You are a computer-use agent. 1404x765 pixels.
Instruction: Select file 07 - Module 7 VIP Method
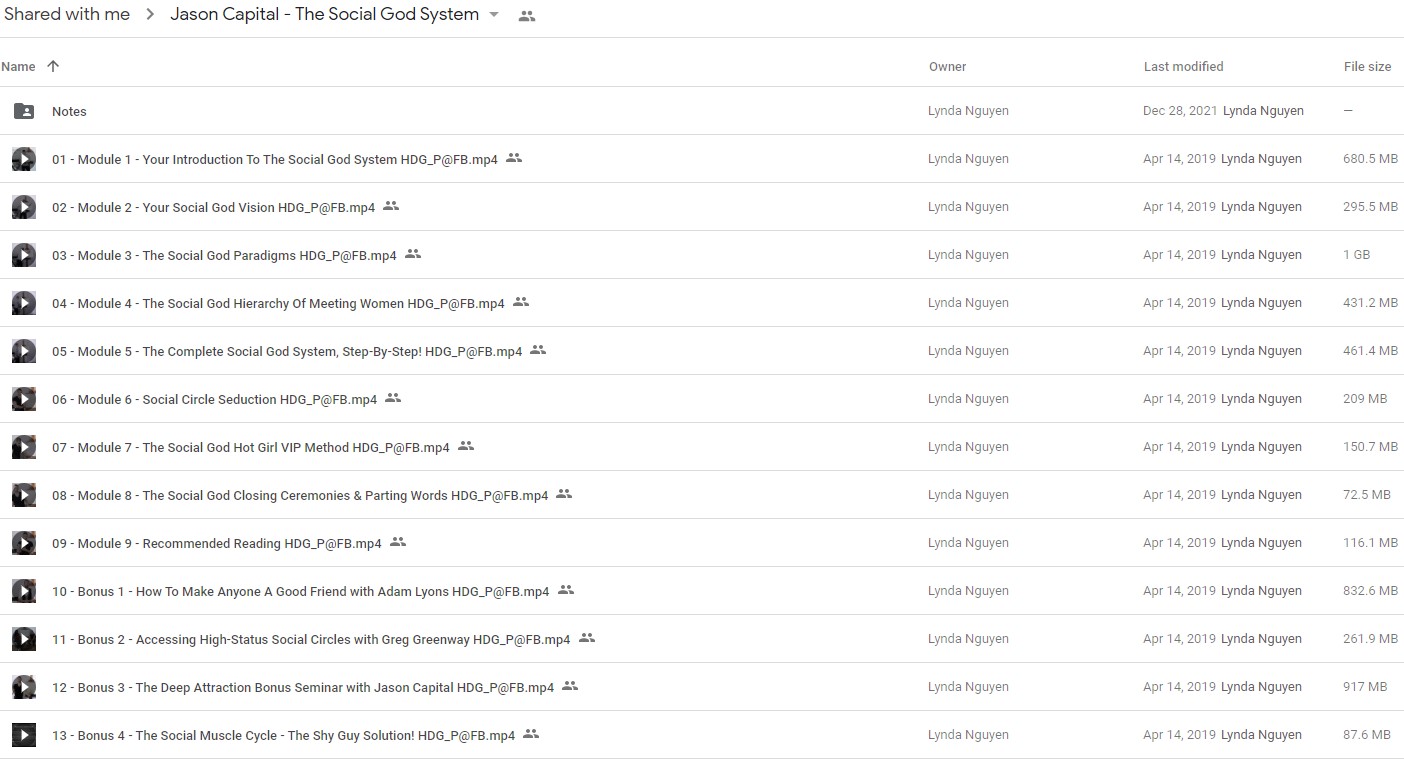click(251, 448)
